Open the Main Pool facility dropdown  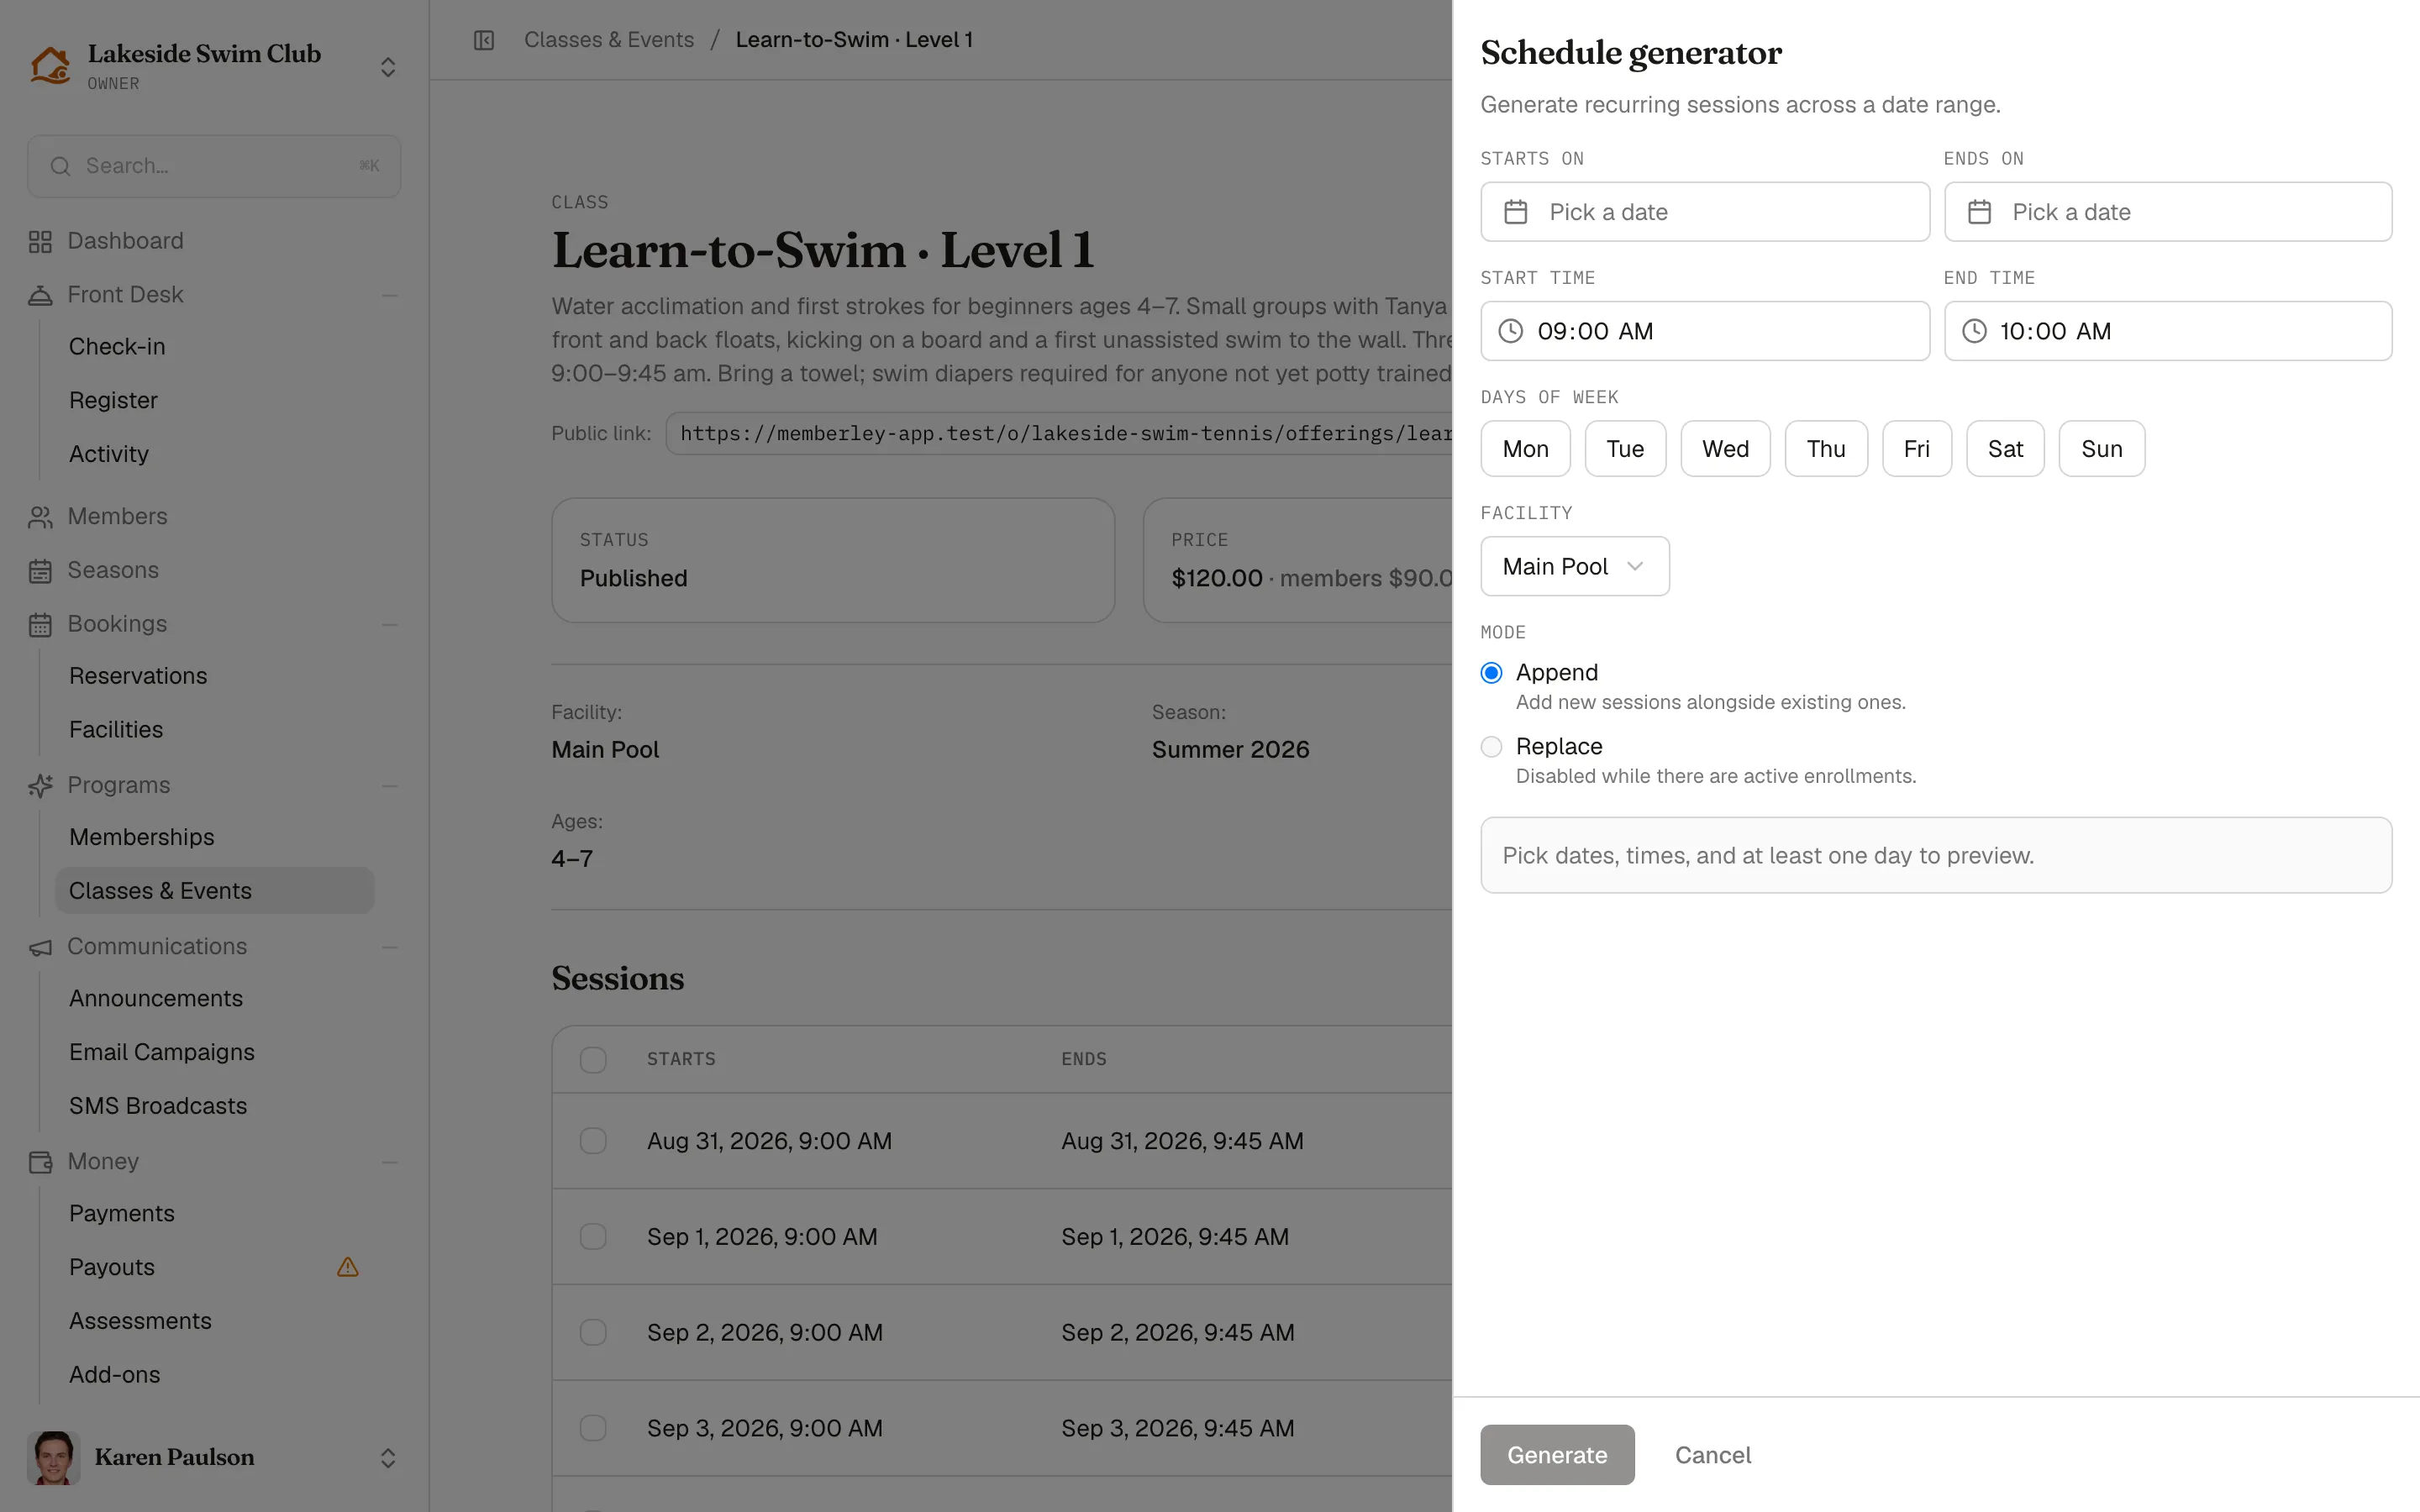[x=1575, y=566]
